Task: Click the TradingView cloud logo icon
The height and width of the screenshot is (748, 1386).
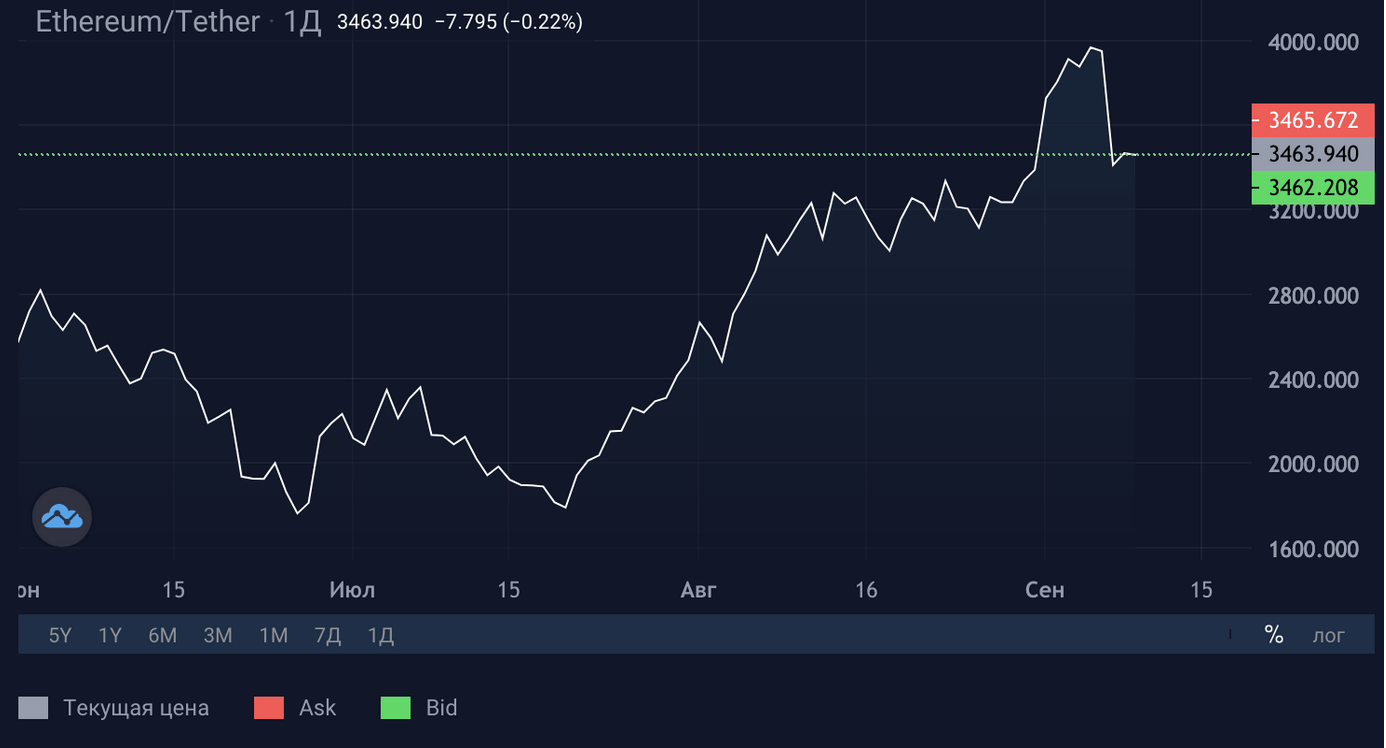Action: click(x=62, y=517)
